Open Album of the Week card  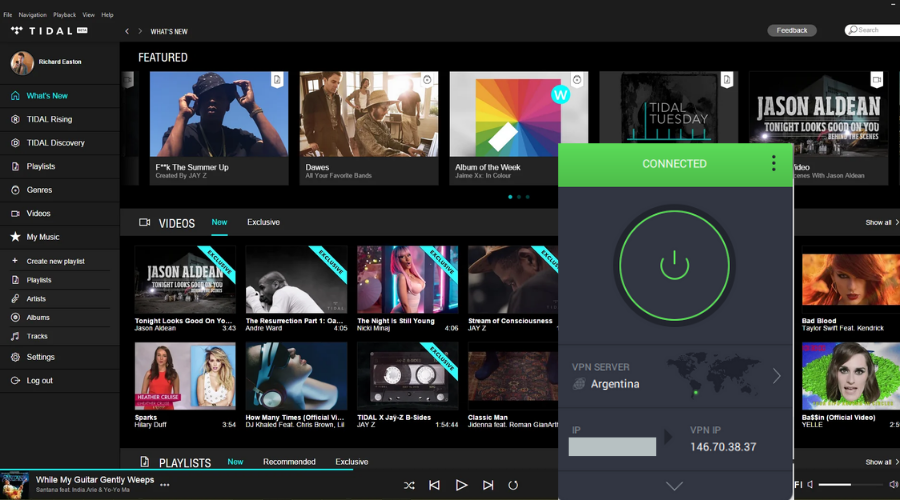point(519,128)
